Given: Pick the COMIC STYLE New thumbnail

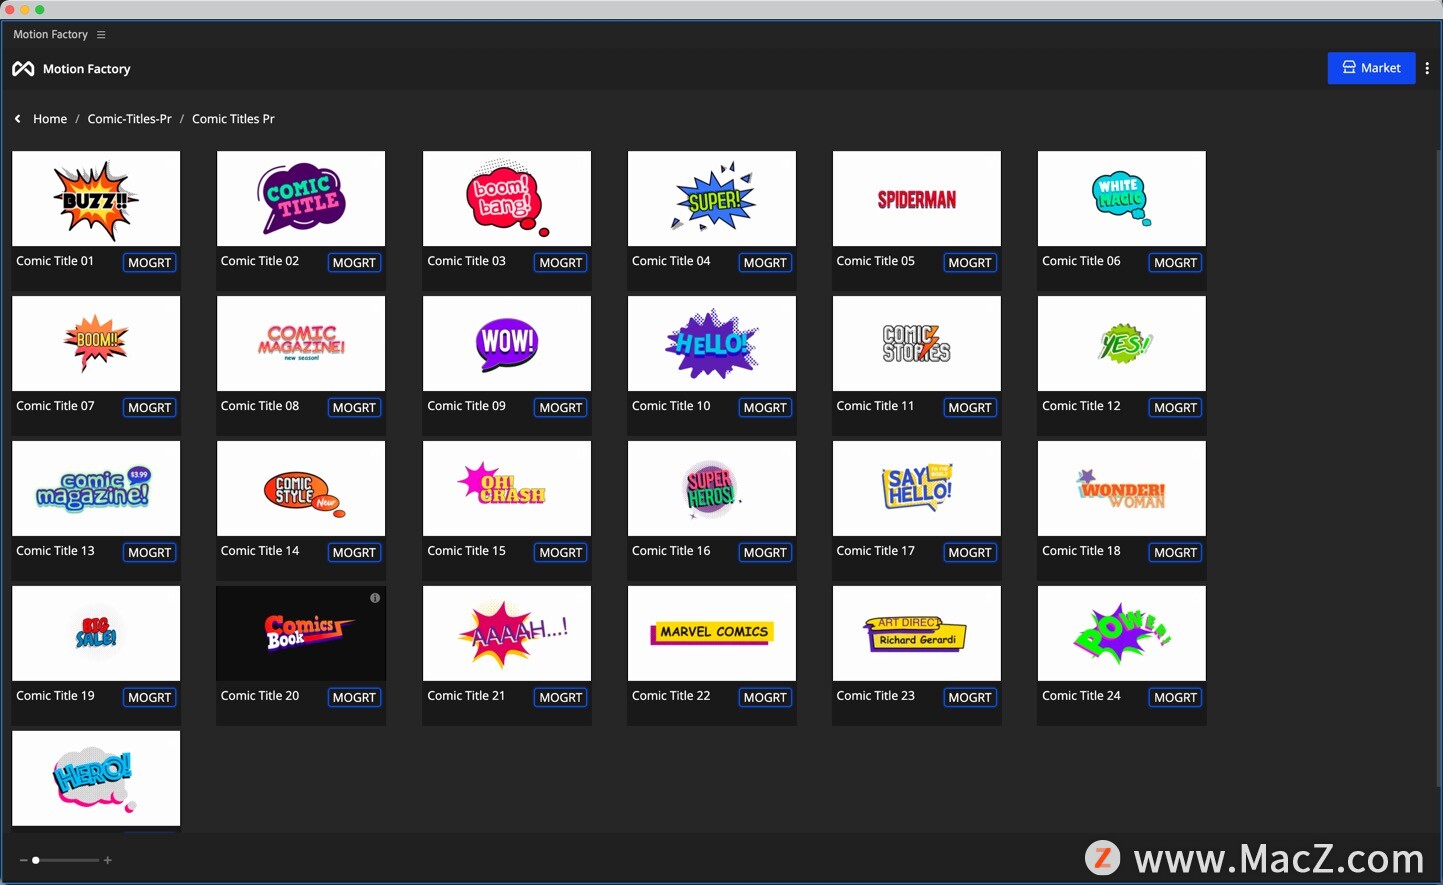Looking at the screenshot, I should 301,488.
